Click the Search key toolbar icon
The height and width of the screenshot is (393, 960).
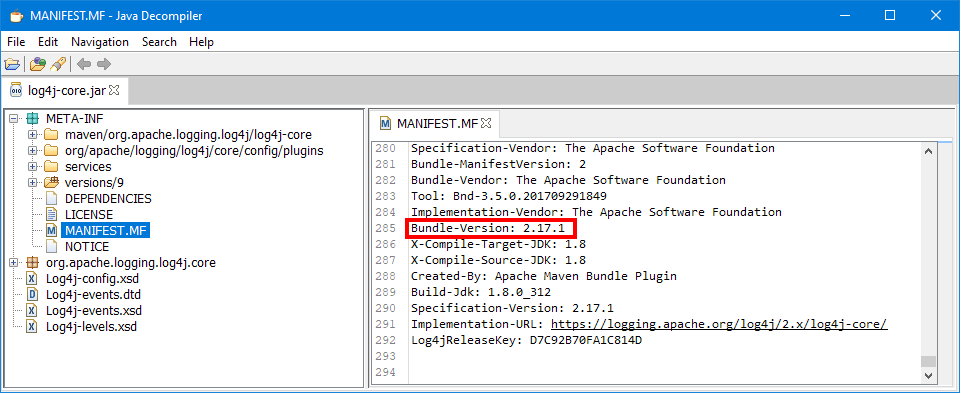58,64
